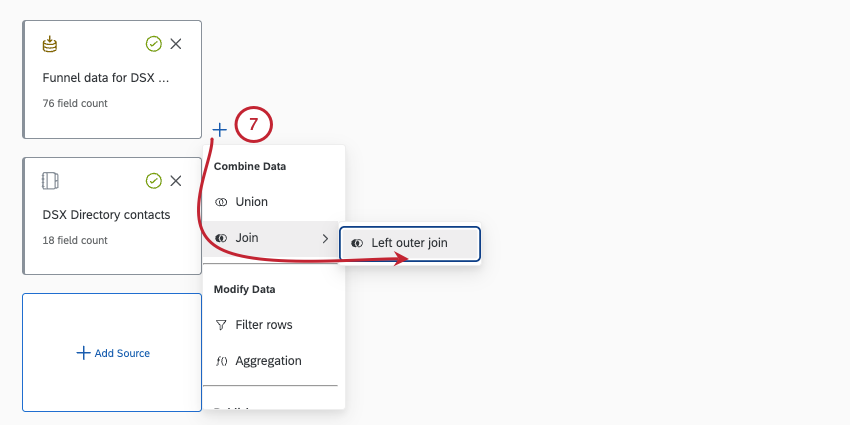Click the Aggregation function icon
850x425 pixels.
[x=221, y=361]
